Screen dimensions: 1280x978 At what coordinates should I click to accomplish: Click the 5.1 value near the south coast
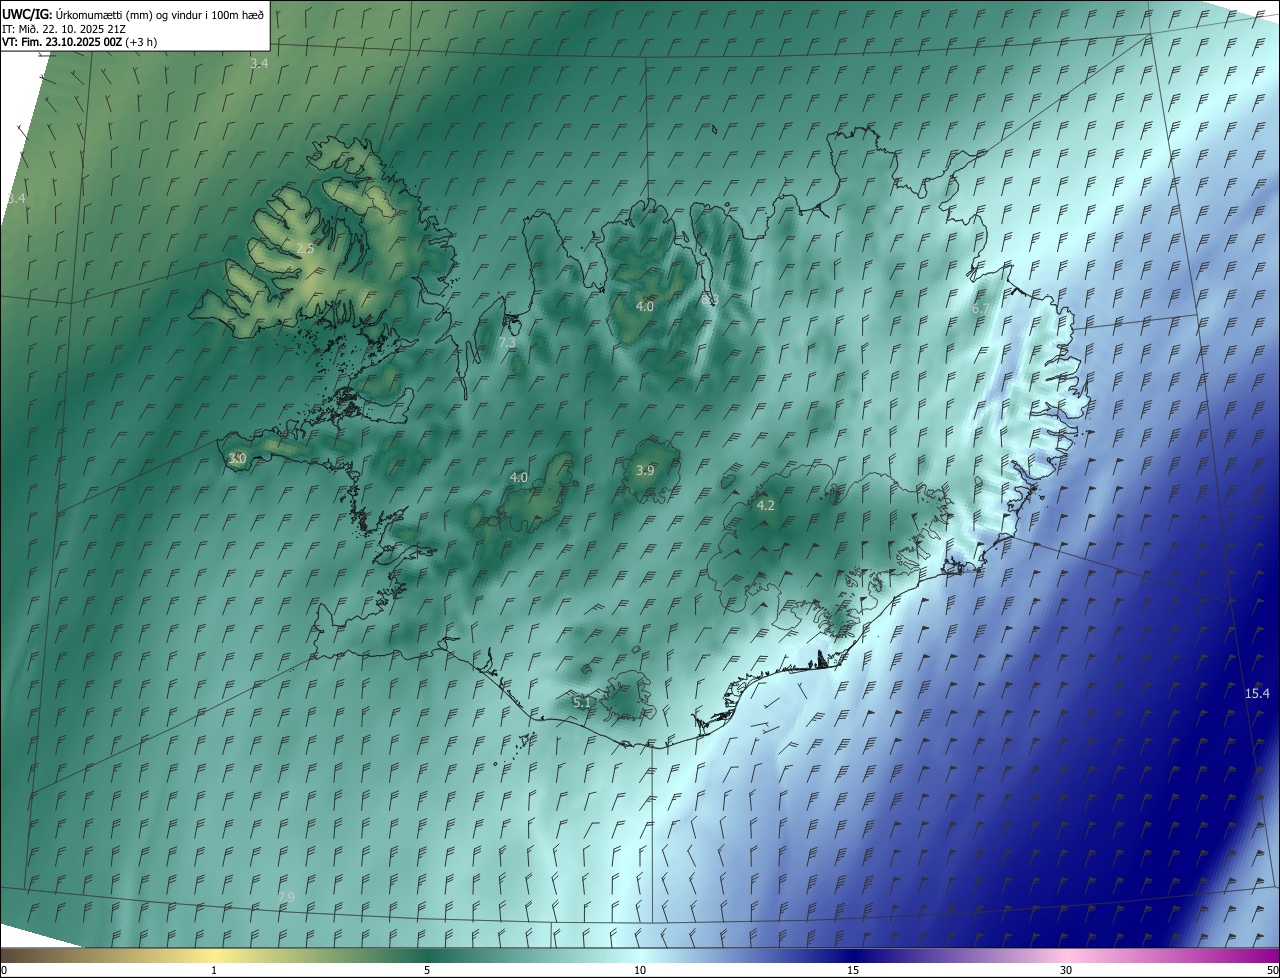(582, 702)
